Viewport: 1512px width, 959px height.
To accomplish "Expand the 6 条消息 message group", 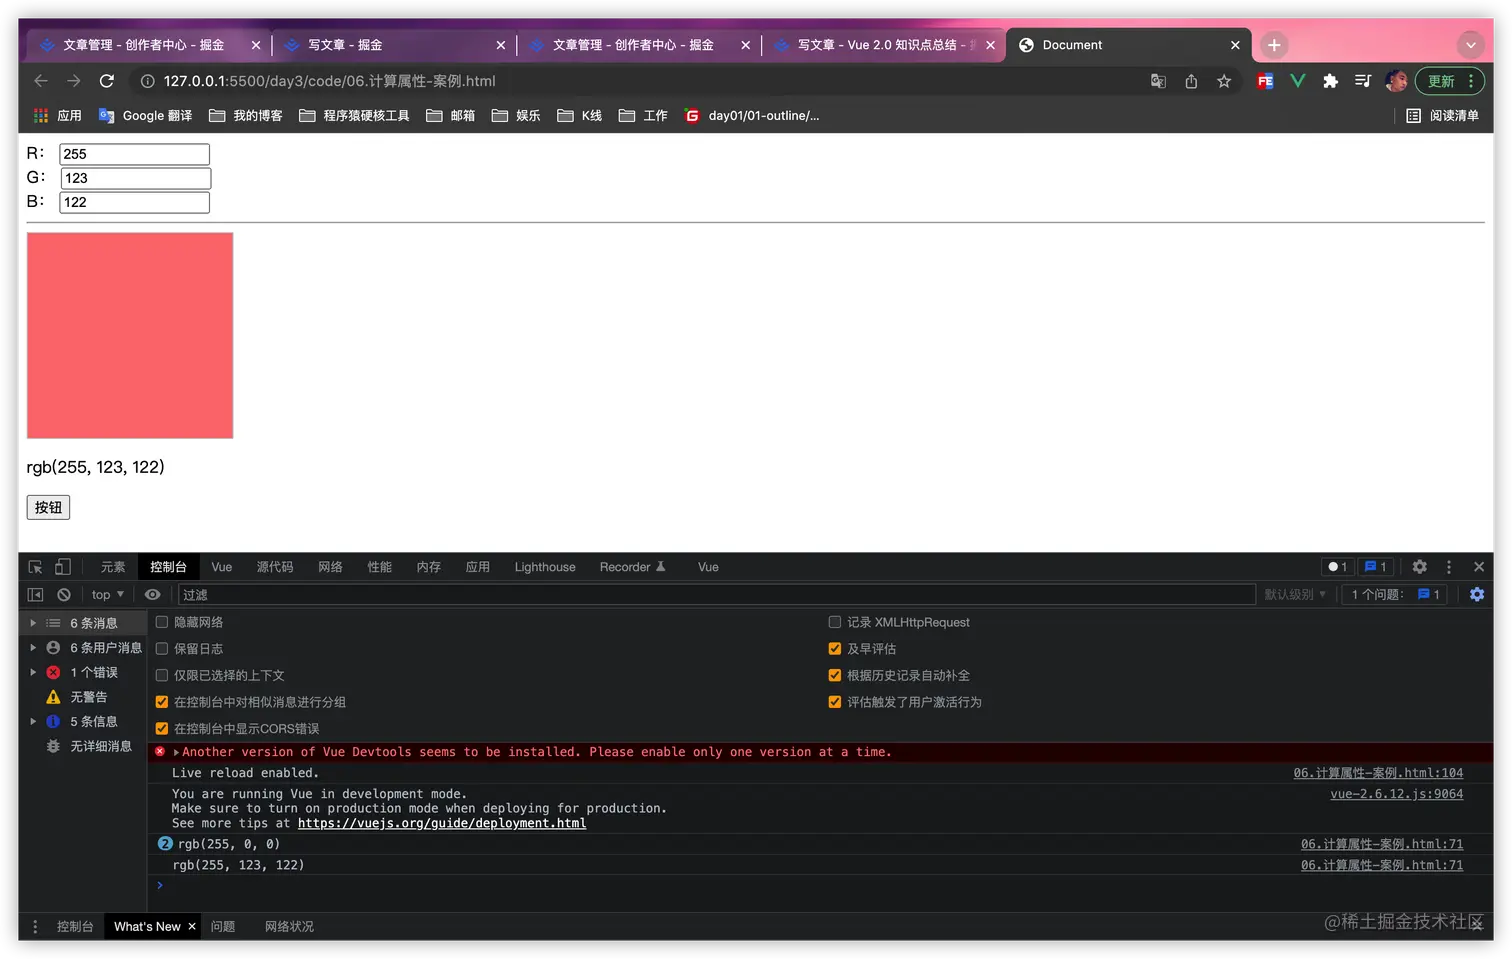I will 34,622.
